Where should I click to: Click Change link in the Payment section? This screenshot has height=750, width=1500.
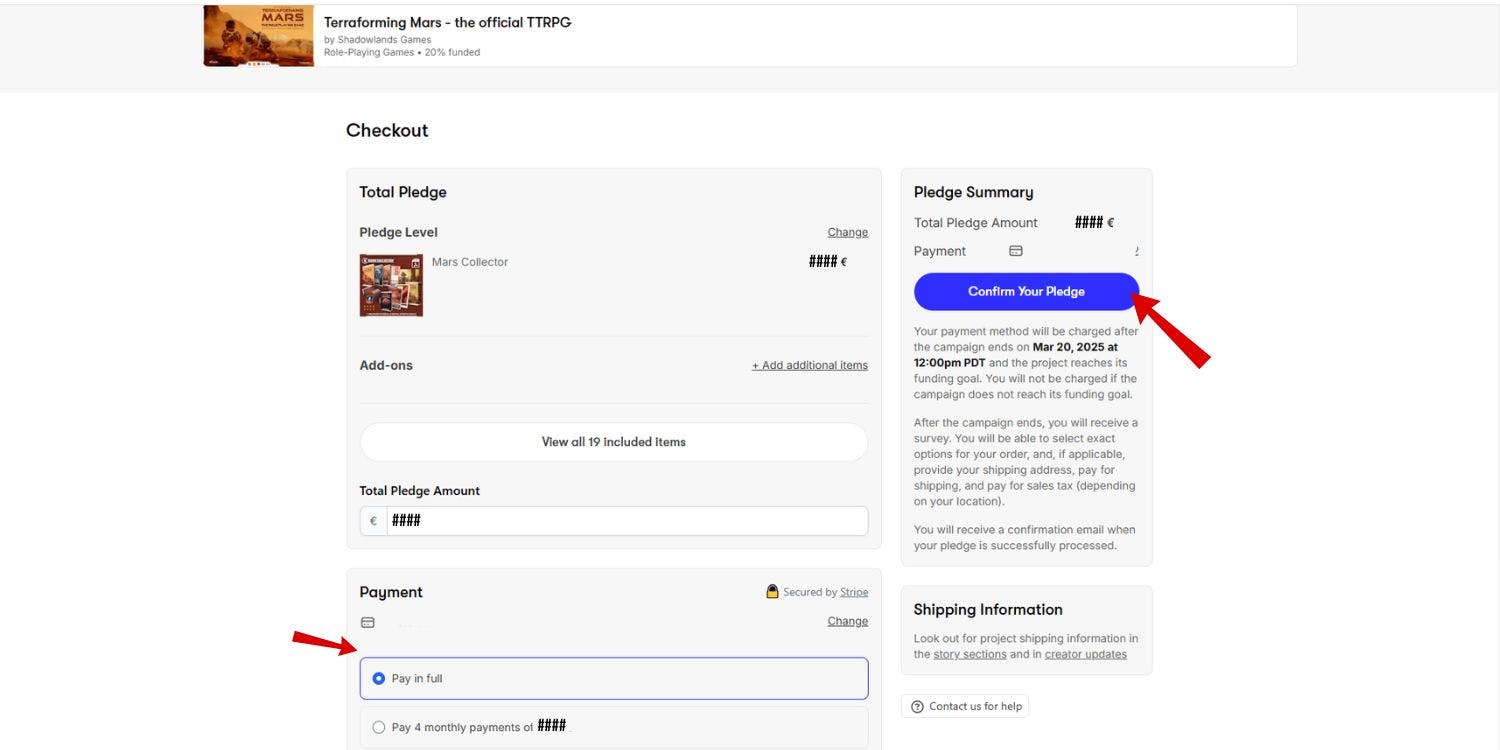point(847,621)
